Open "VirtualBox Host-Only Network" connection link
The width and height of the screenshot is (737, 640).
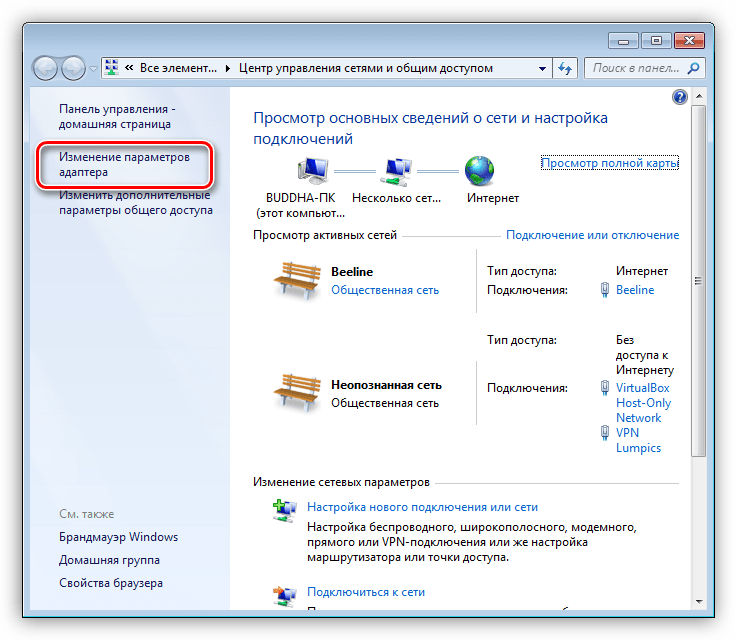point(643,403)
